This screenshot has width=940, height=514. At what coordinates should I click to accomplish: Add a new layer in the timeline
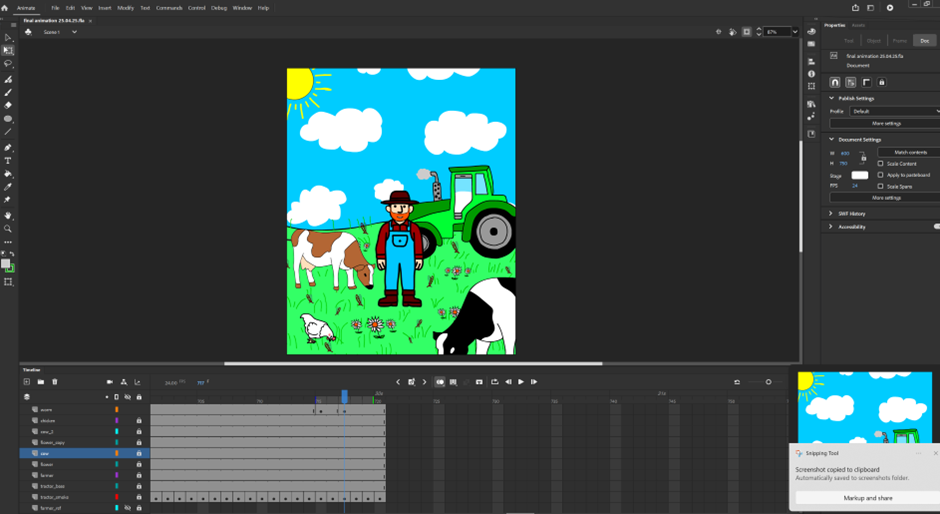pyautogui.click(x=27, y=382)
